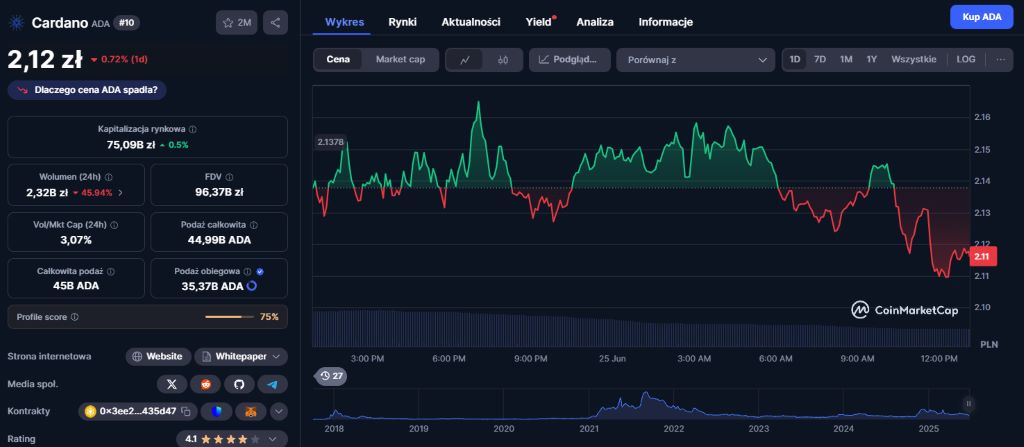
Task: Expand the Whitepaper dropdown
Action: 241,357
